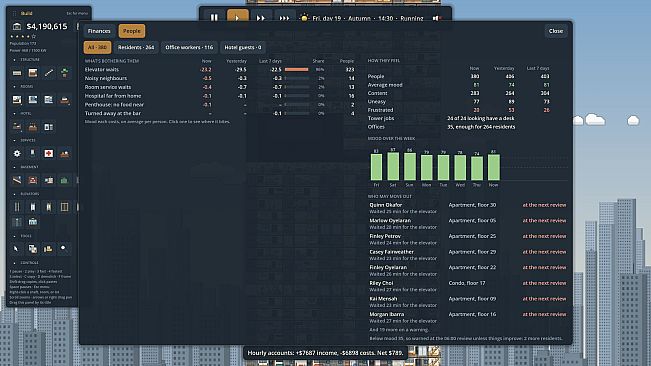Open Turned away at the bar row
Image resolution: width=651 pixels, height=366 pixels.
point(219,113)
